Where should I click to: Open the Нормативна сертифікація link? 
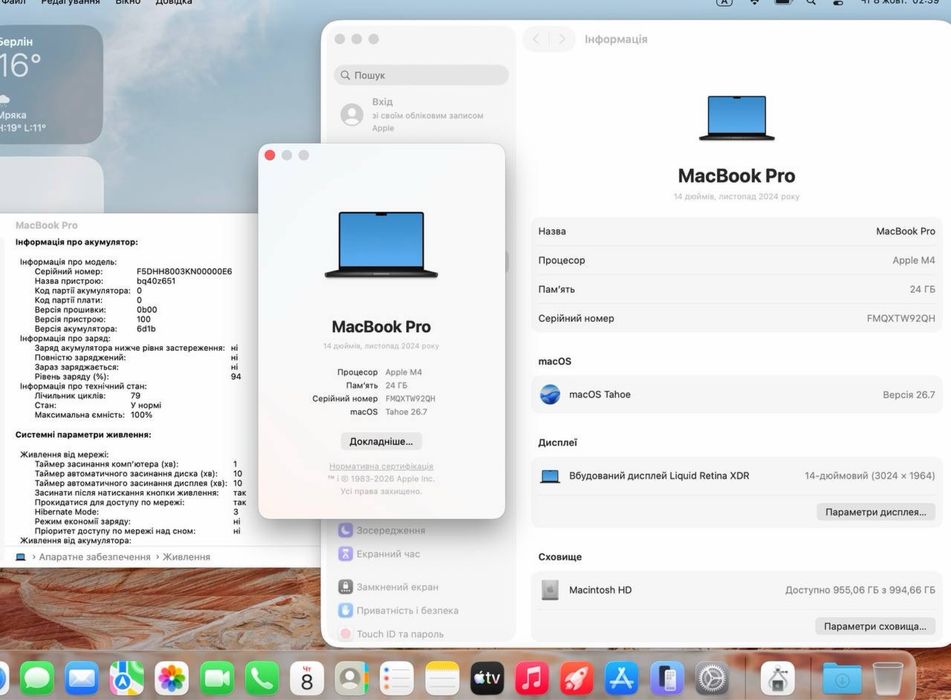tap(381, 466)
